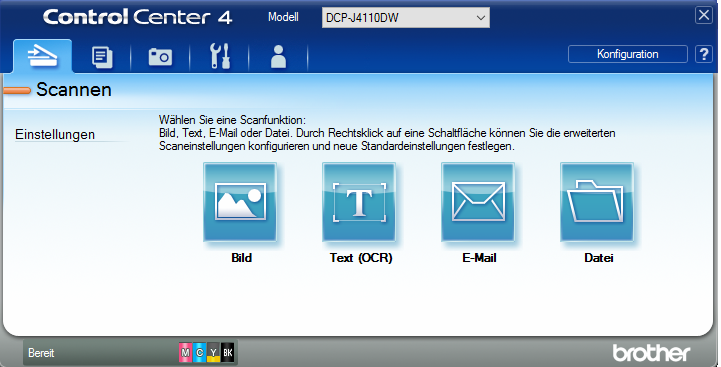
Task: Start a Text (OCR) scan
Action: (x=359, y=202)
